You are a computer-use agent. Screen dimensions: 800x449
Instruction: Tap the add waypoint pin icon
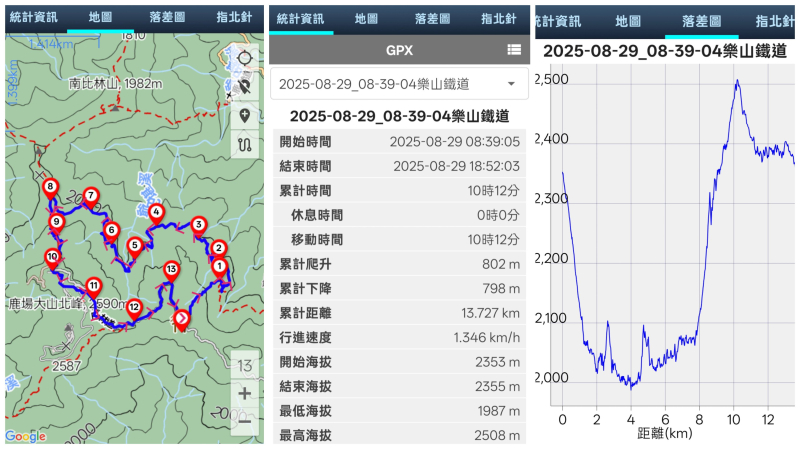point(245,116)
